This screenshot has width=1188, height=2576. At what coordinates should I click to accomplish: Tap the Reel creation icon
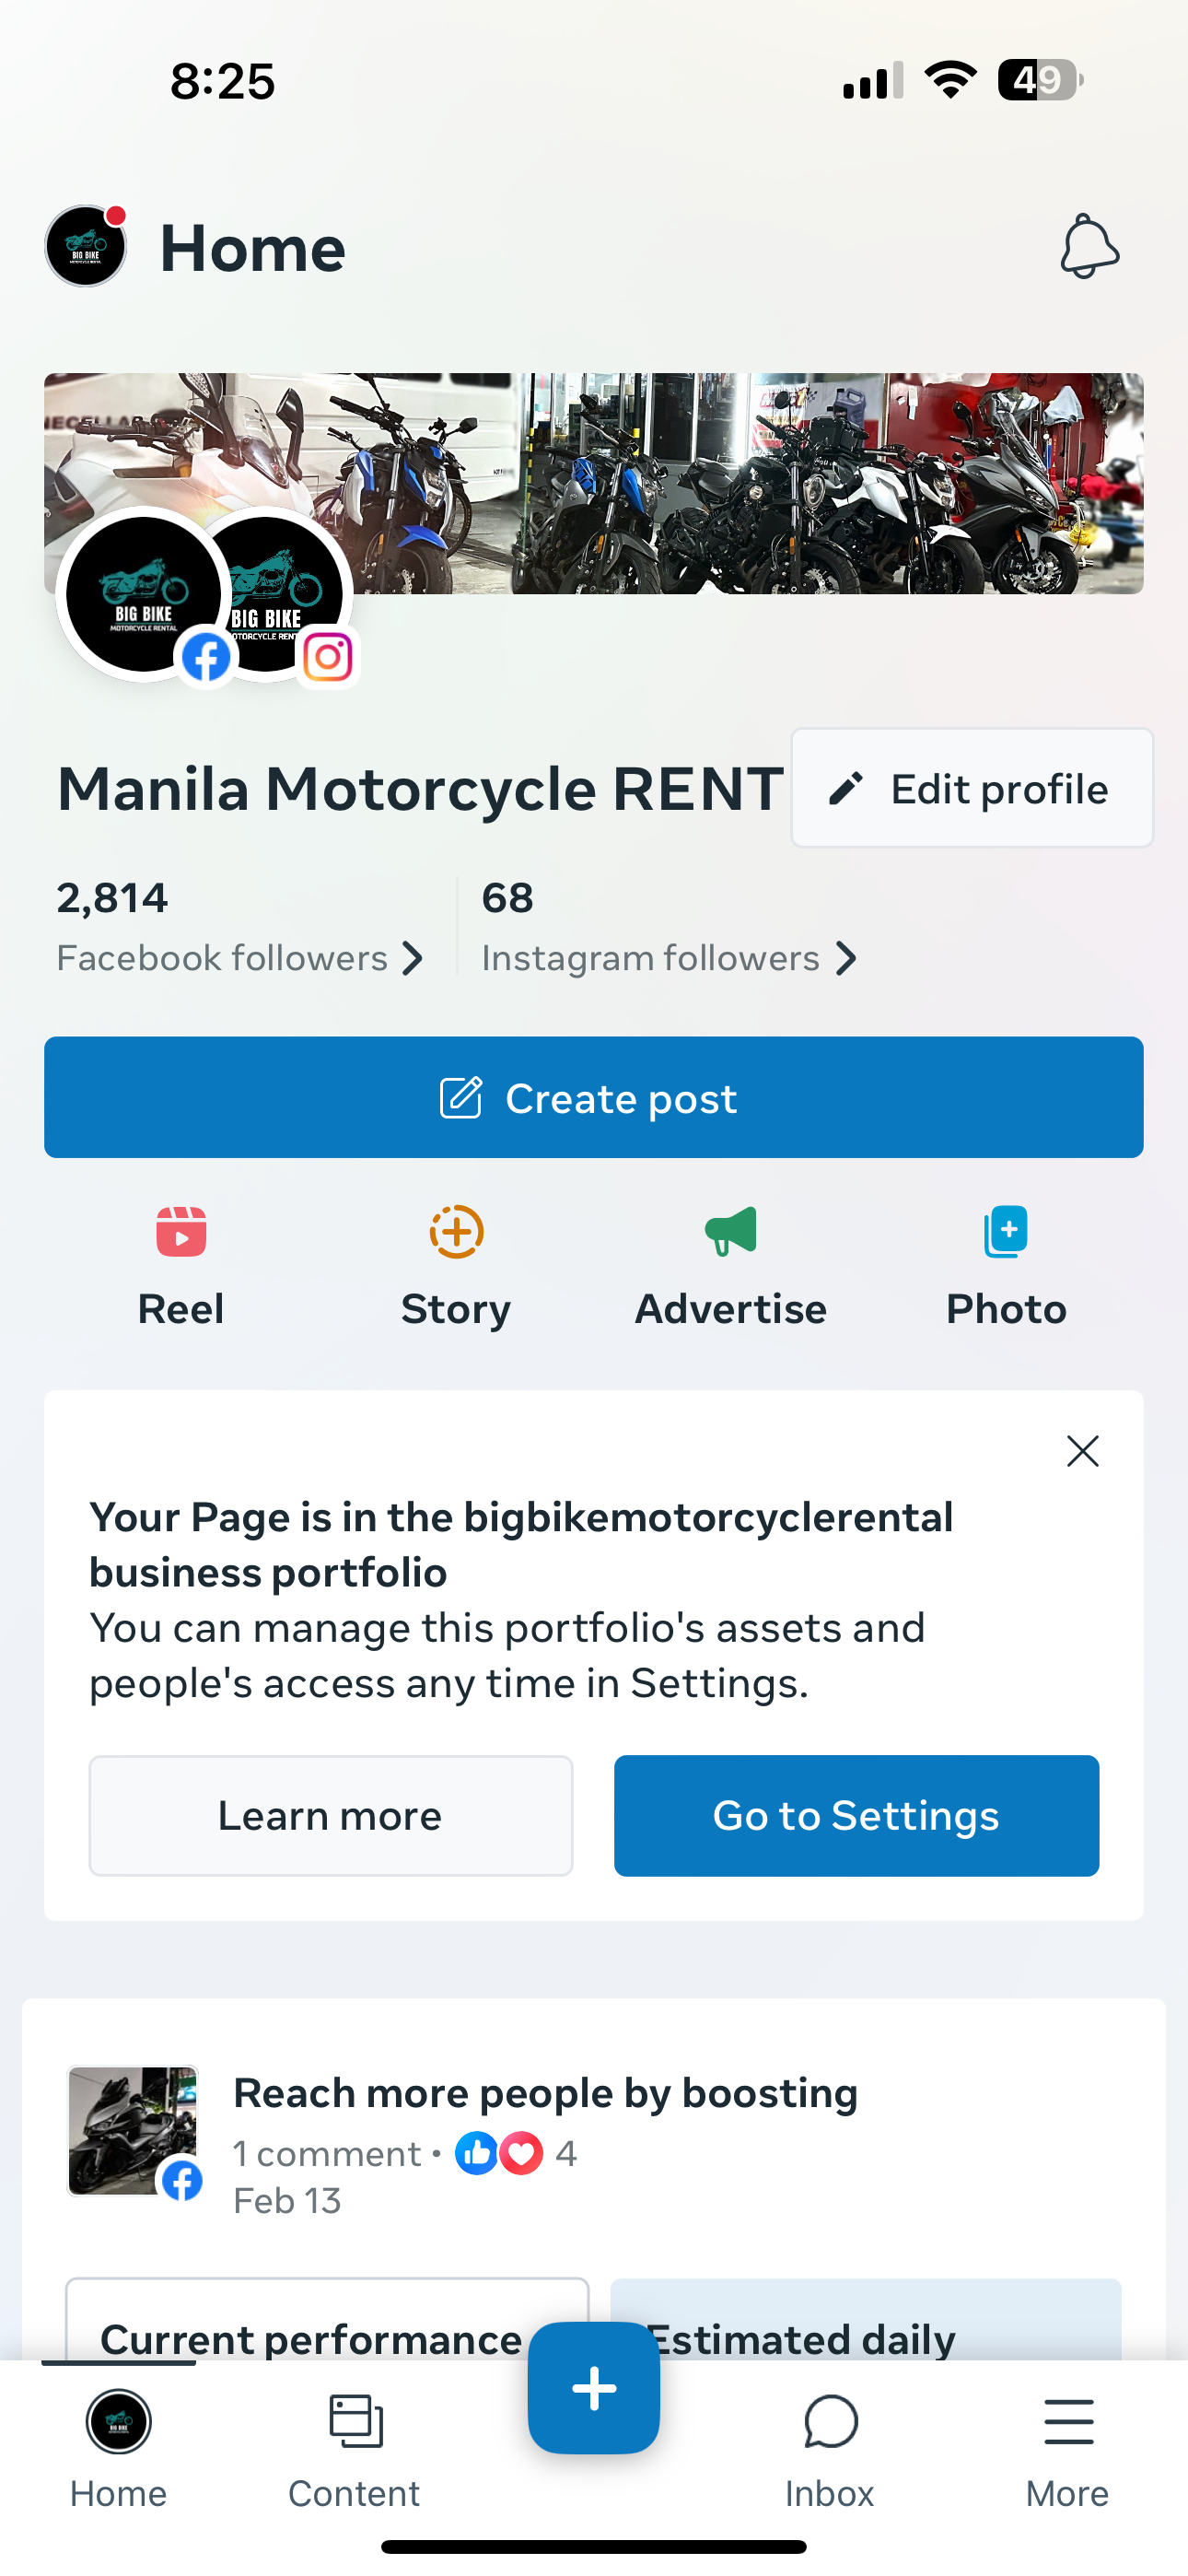[181, 1231]
